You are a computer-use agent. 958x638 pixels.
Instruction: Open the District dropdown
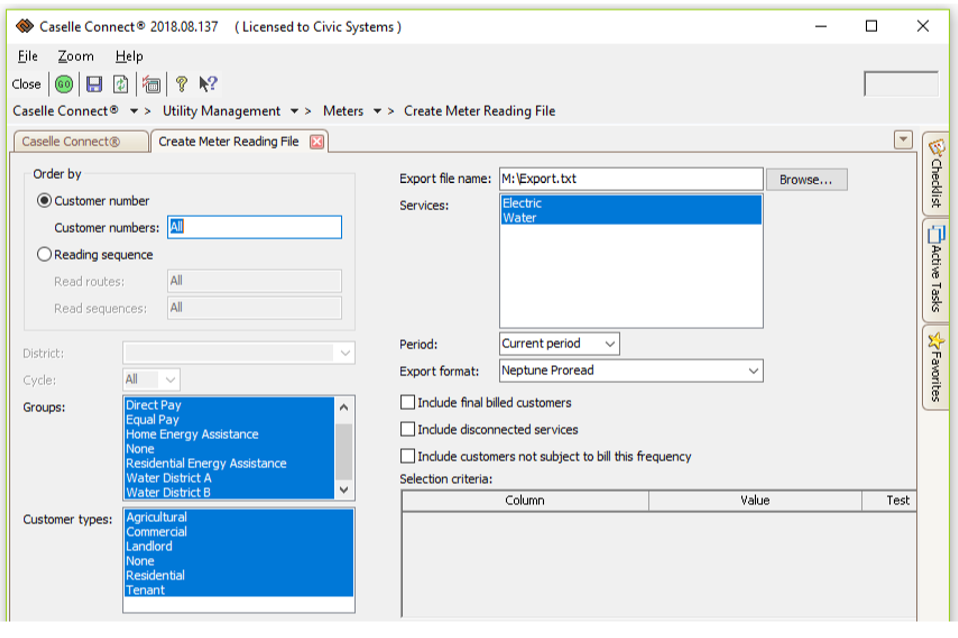pos(345,353)
